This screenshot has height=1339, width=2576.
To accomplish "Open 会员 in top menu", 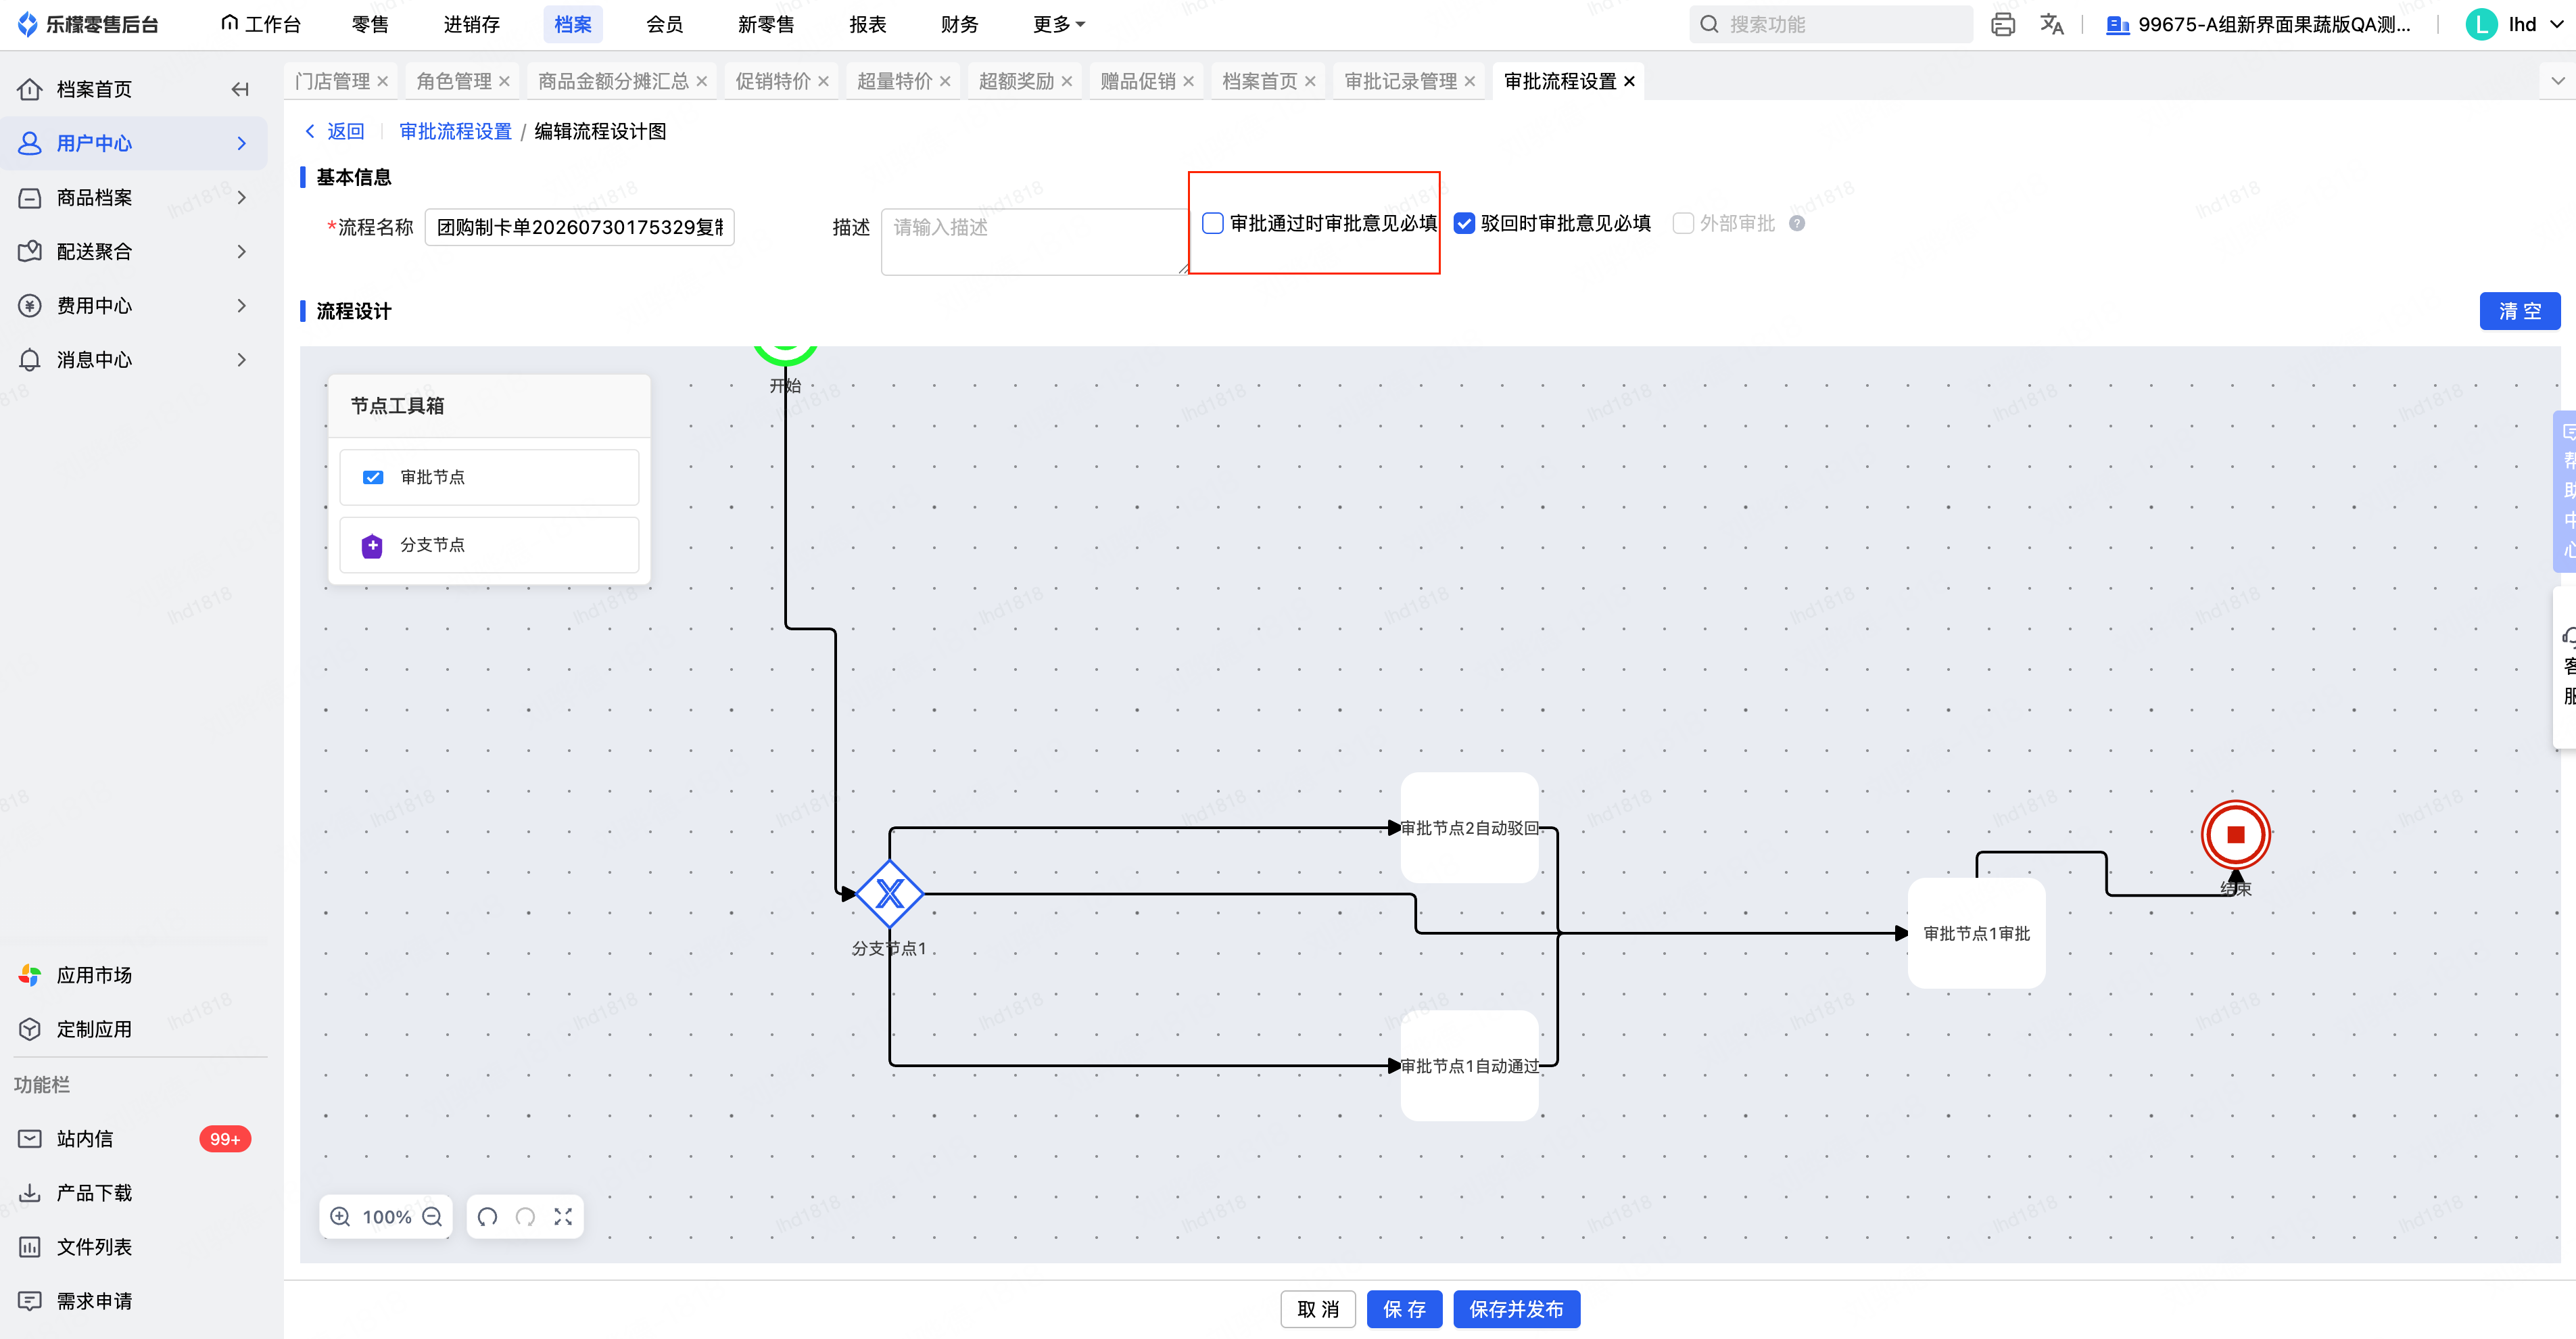I will pyautogui.click(x=664, y=24).
